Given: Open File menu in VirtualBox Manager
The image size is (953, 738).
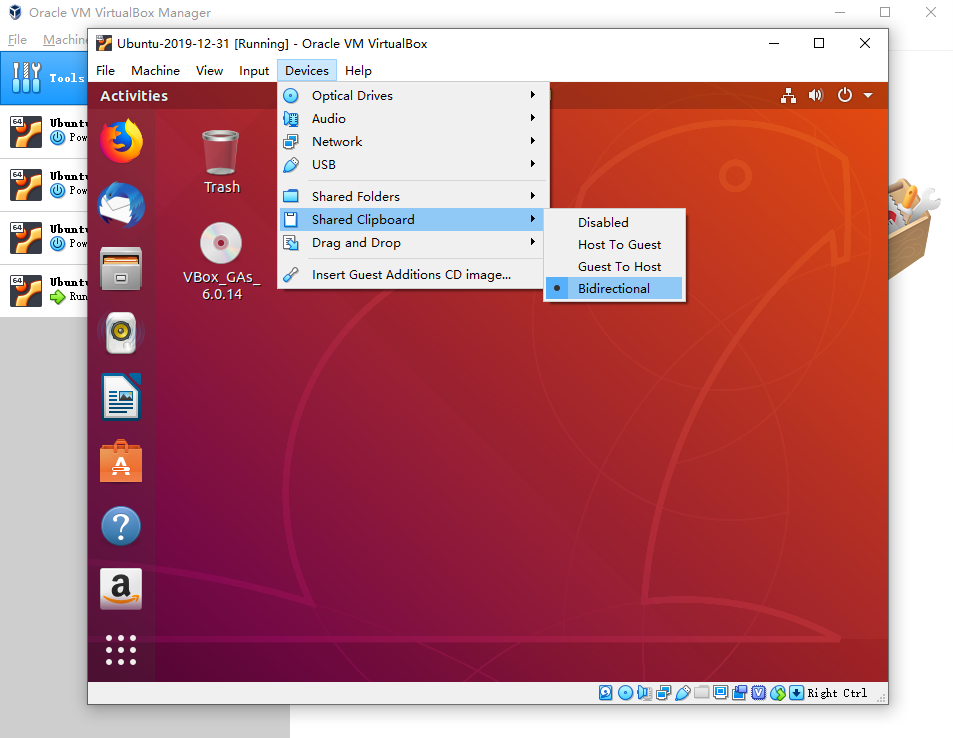Looking at the screenshot, I should [17, 40].
